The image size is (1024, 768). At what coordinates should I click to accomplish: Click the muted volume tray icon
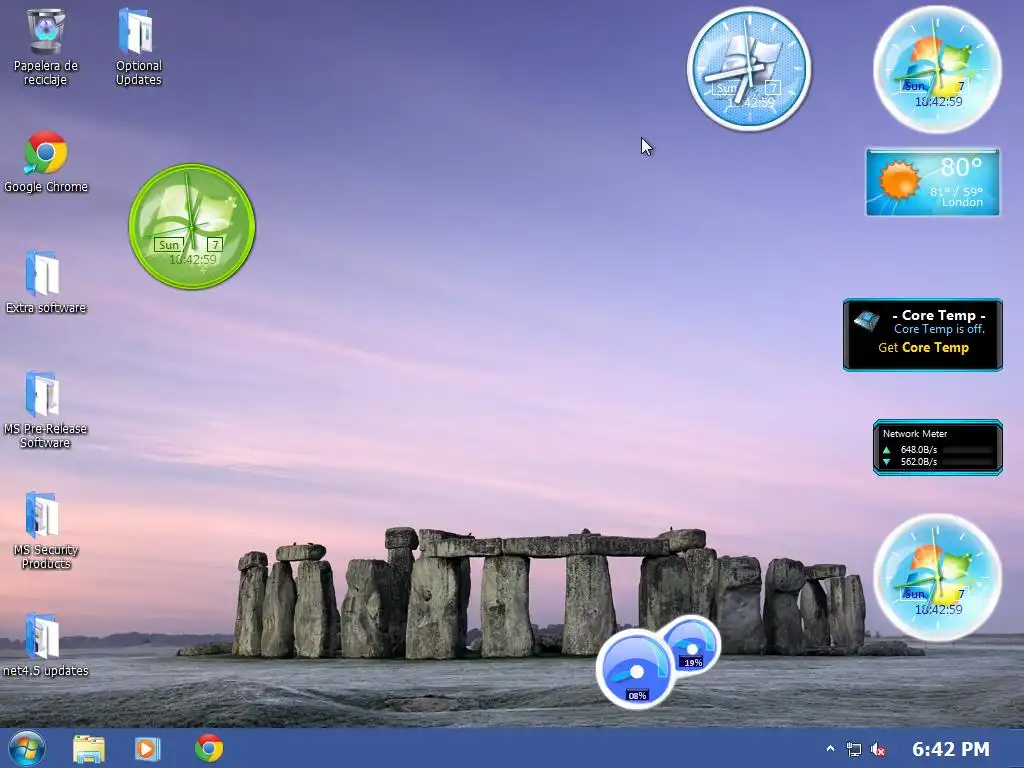(878, 749)
